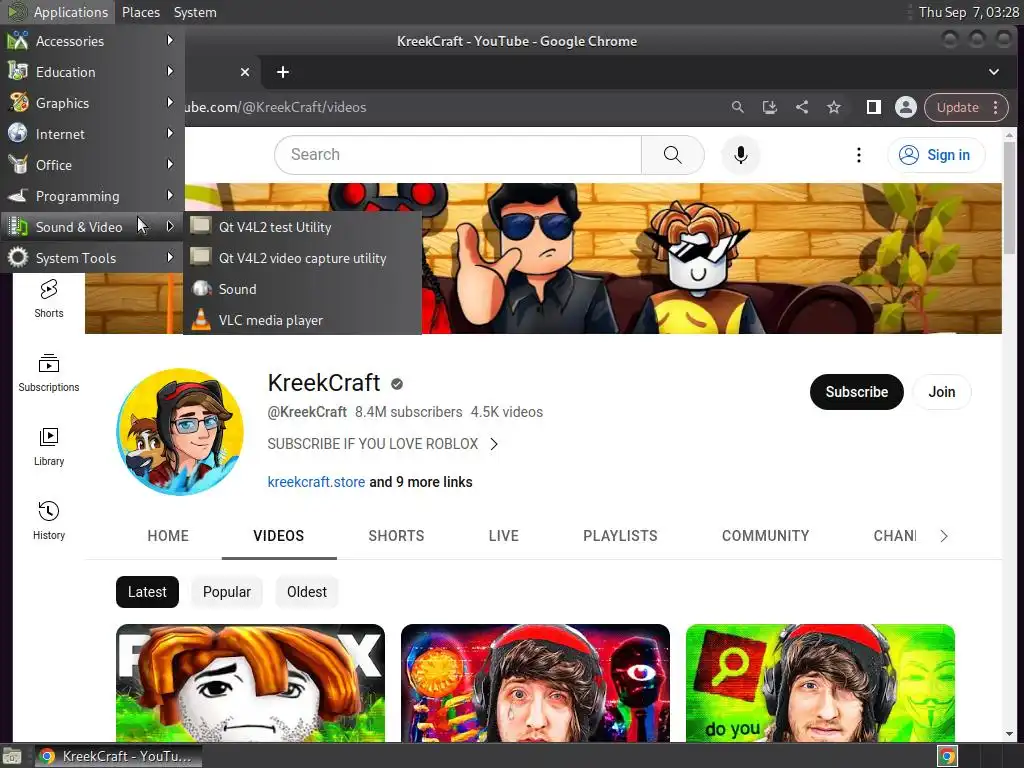The width and height of the screenshot is (1024, 768).
Task: Switch to the LIVE channel tab
Action: [x=504, y=536]
